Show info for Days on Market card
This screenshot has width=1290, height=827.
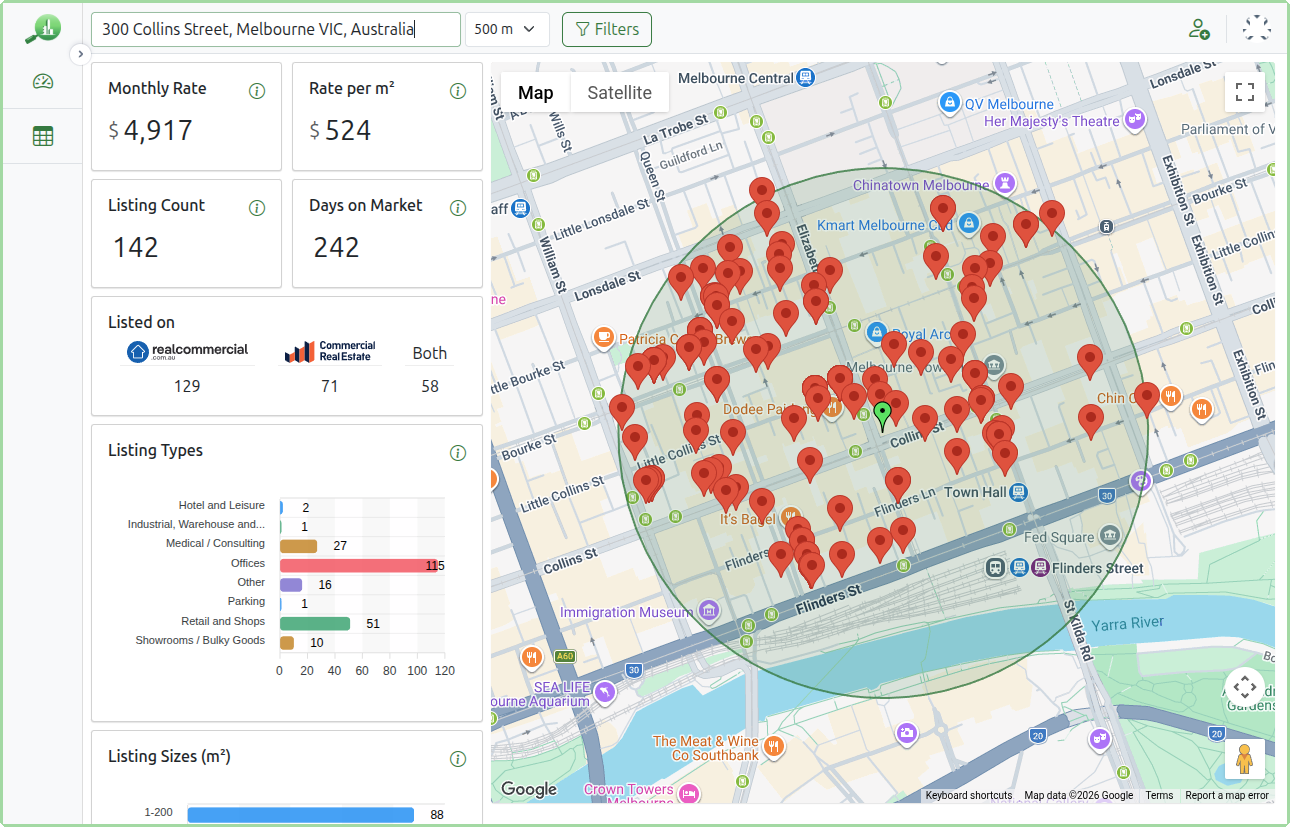click(458, 208)
